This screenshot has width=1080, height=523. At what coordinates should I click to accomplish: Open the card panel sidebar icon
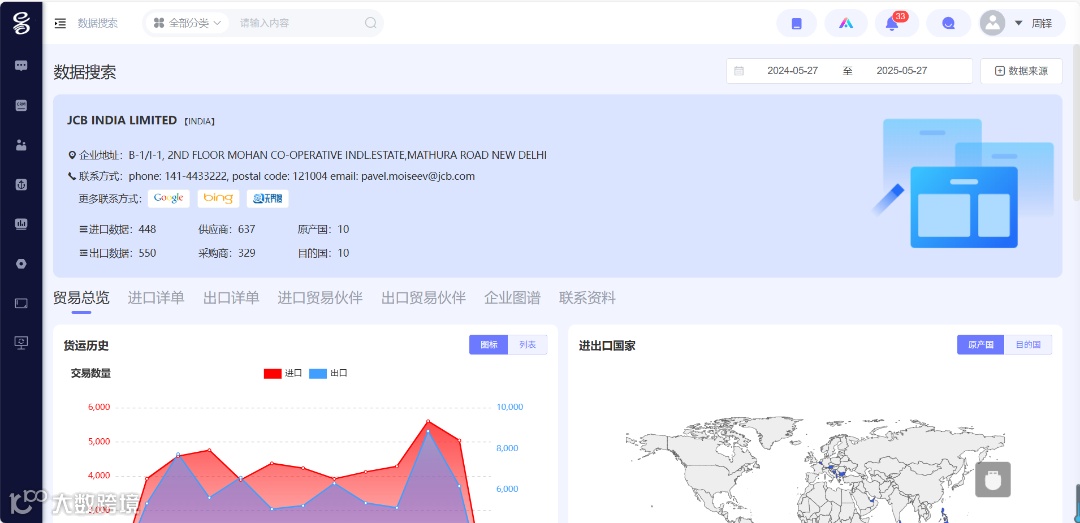click(x=21, y=303)
